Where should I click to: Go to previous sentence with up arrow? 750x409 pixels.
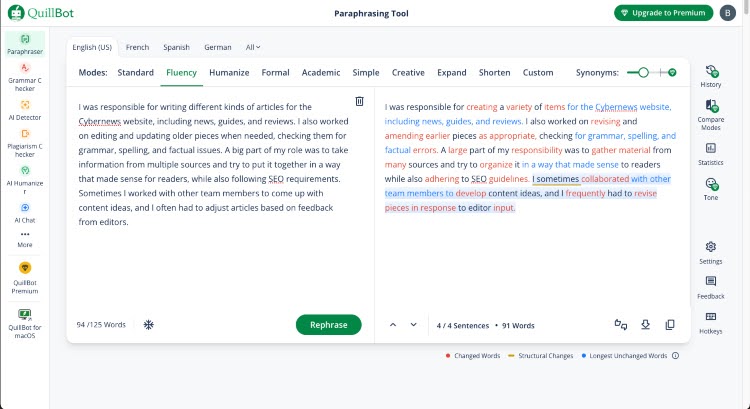click(x=393, y=325)
